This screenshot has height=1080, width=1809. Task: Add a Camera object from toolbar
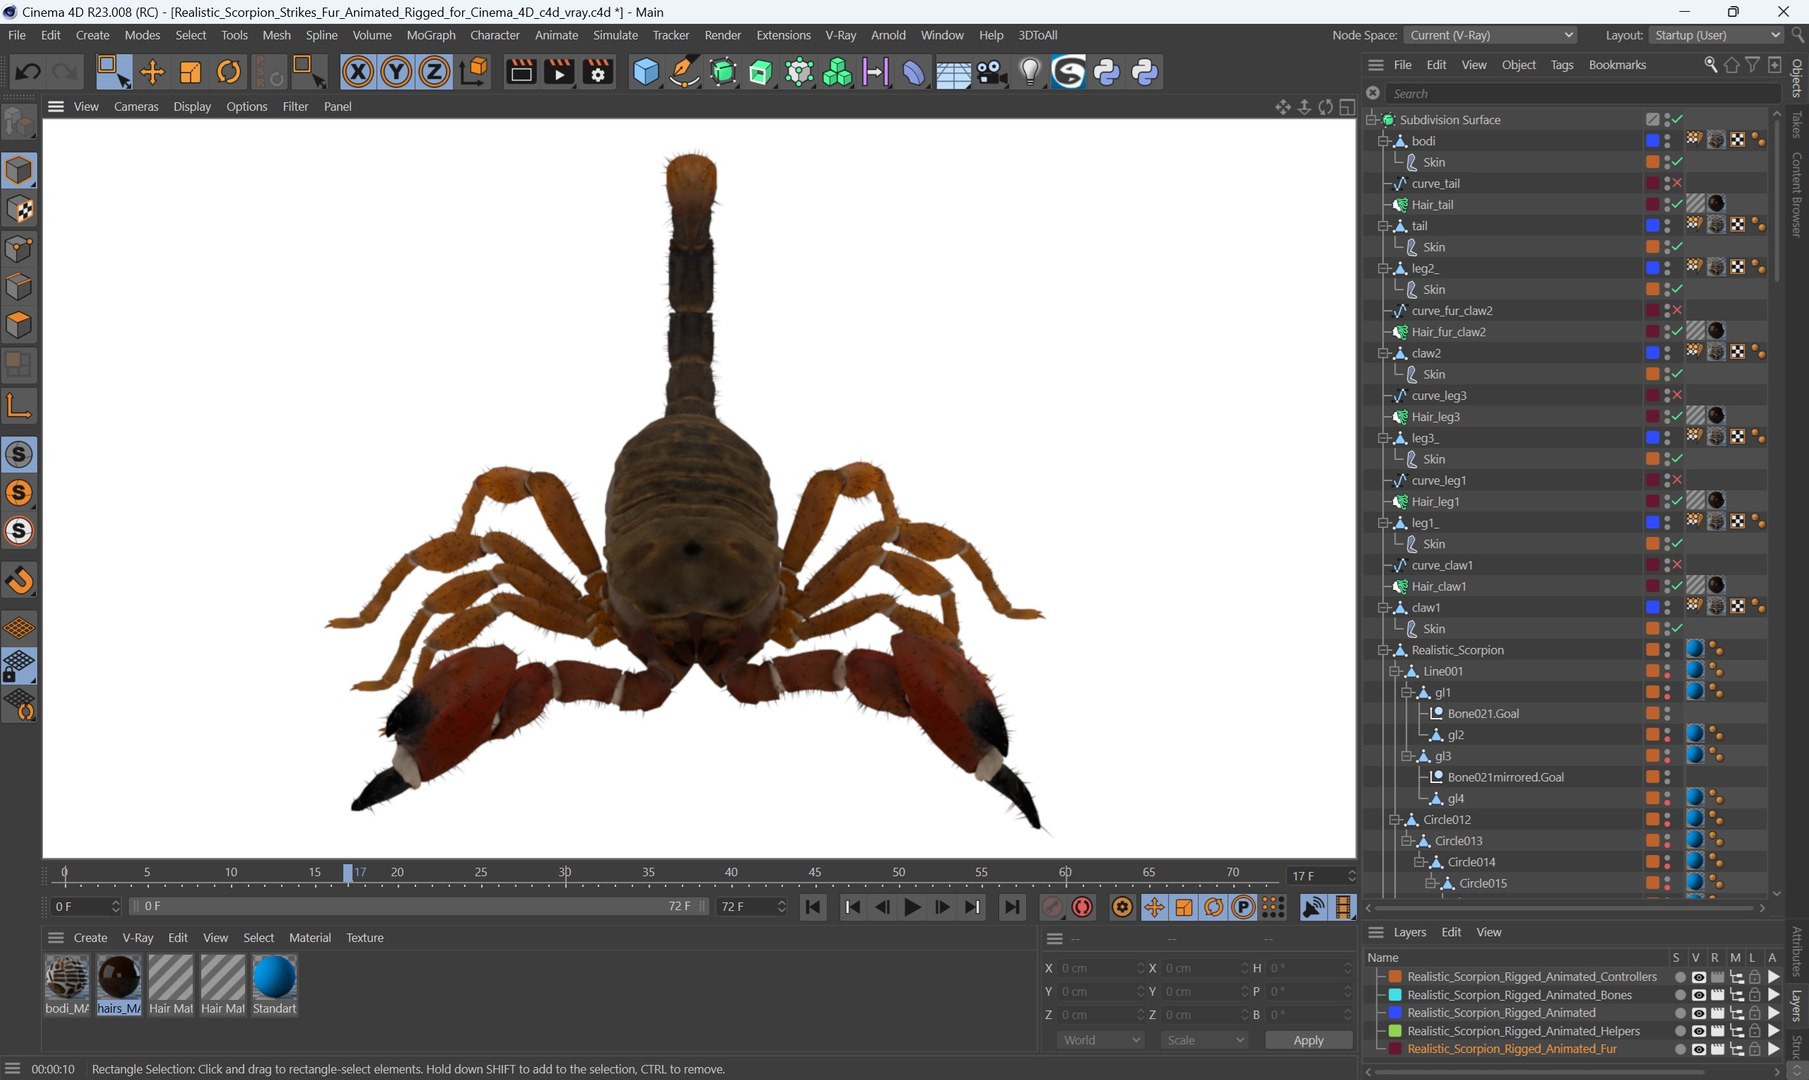point(991,72)
